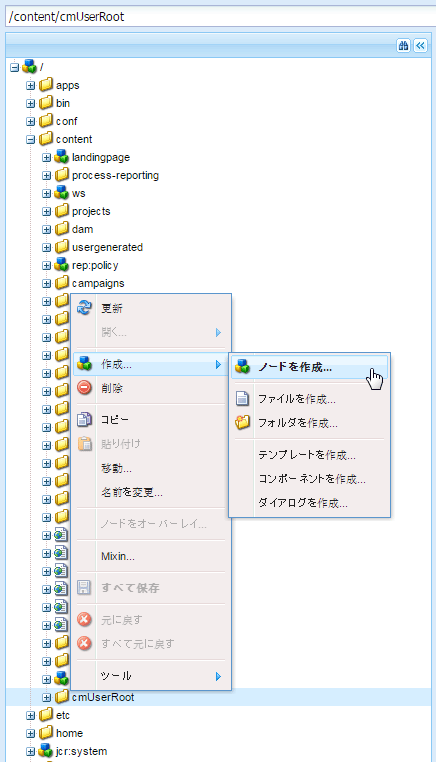Viewport: 436px width, 762px height.
Task: Expand the conf folder
Action: (x=31, y=121)
